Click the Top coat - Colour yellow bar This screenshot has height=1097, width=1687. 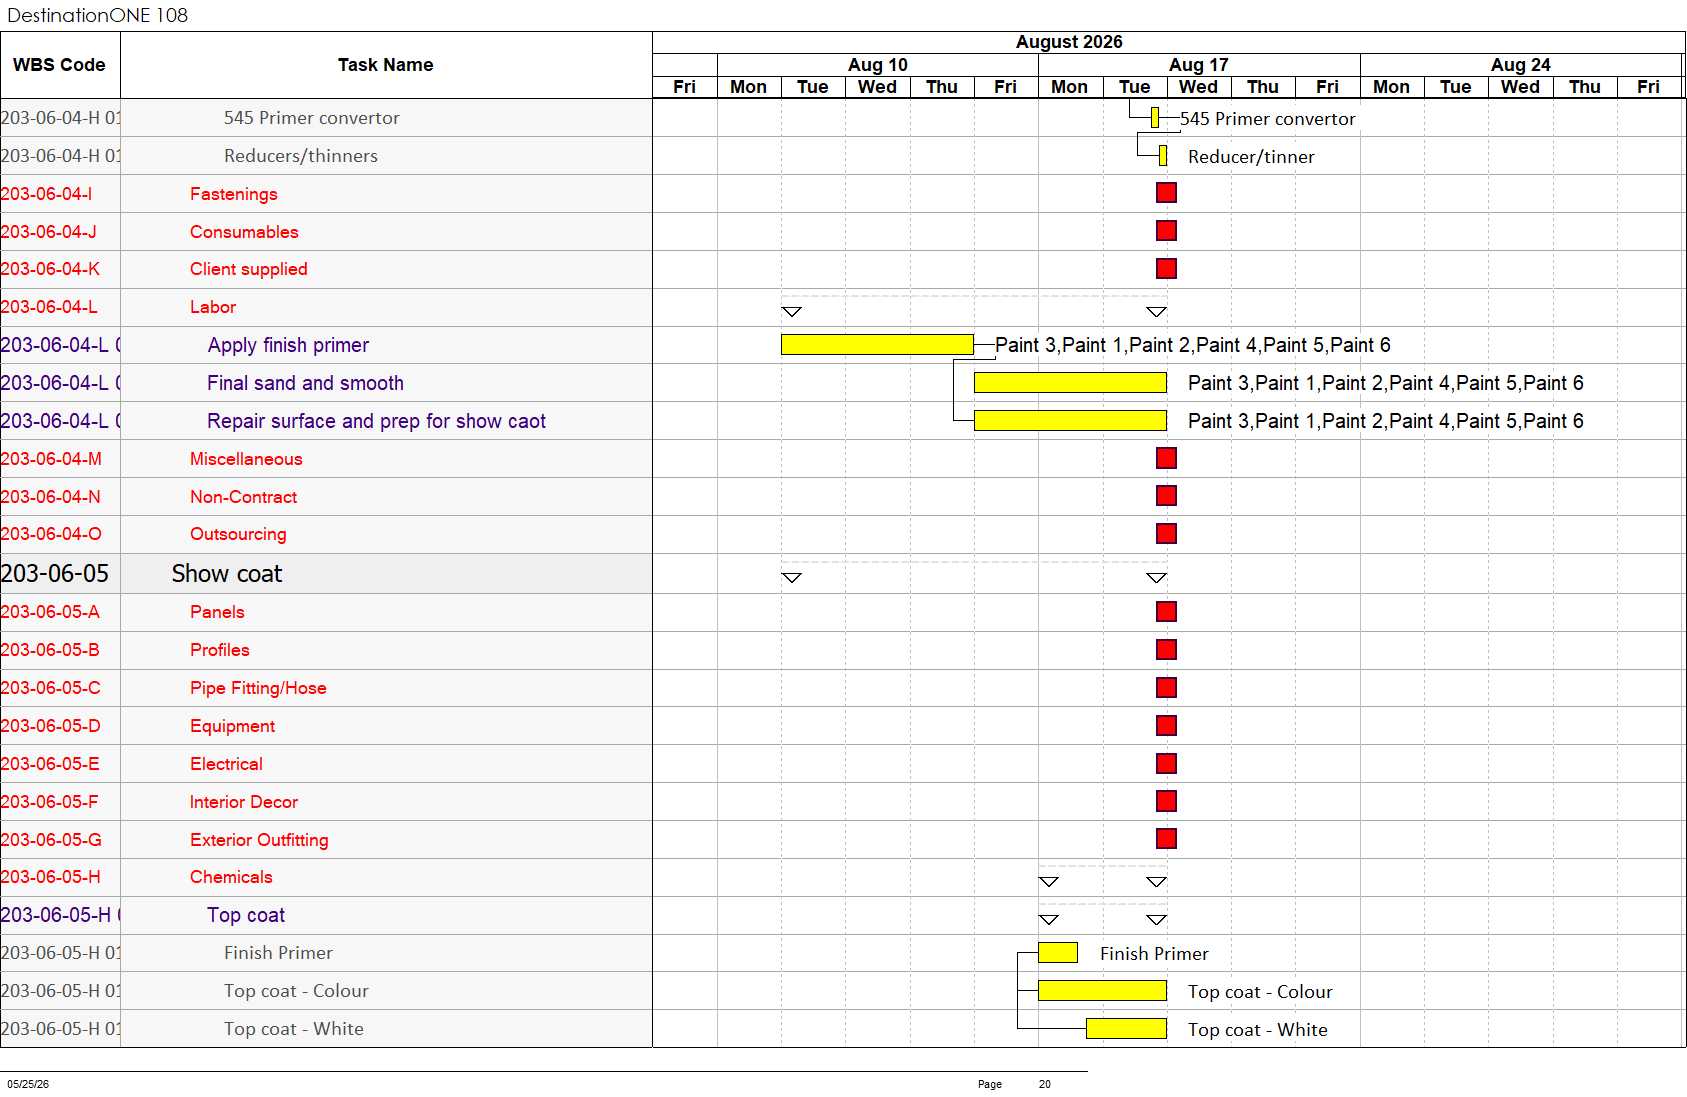click(x=1102, y=991)
